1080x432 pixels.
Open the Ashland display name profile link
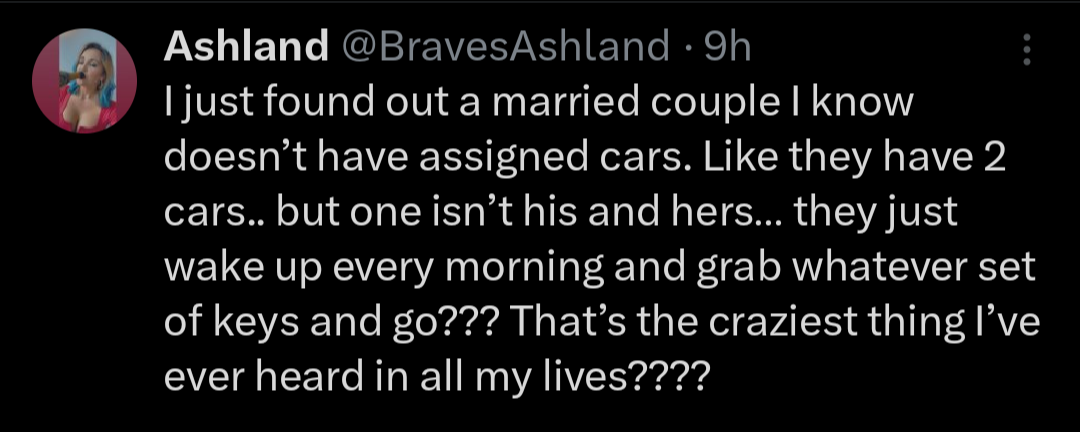click(x=245, y=46)
